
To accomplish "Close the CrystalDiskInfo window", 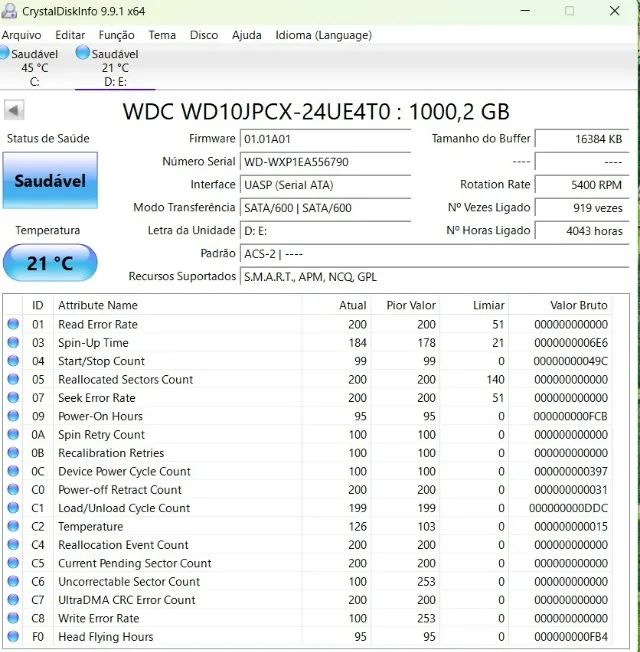I will pyautogui.click(x=615, y=11).
